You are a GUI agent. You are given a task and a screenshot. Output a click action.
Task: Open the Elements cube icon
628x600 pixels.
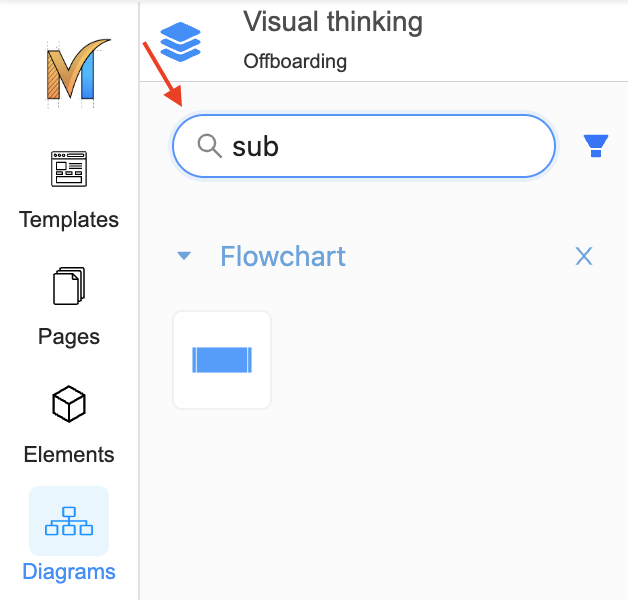pyautogui.click(x=69, y=405)
